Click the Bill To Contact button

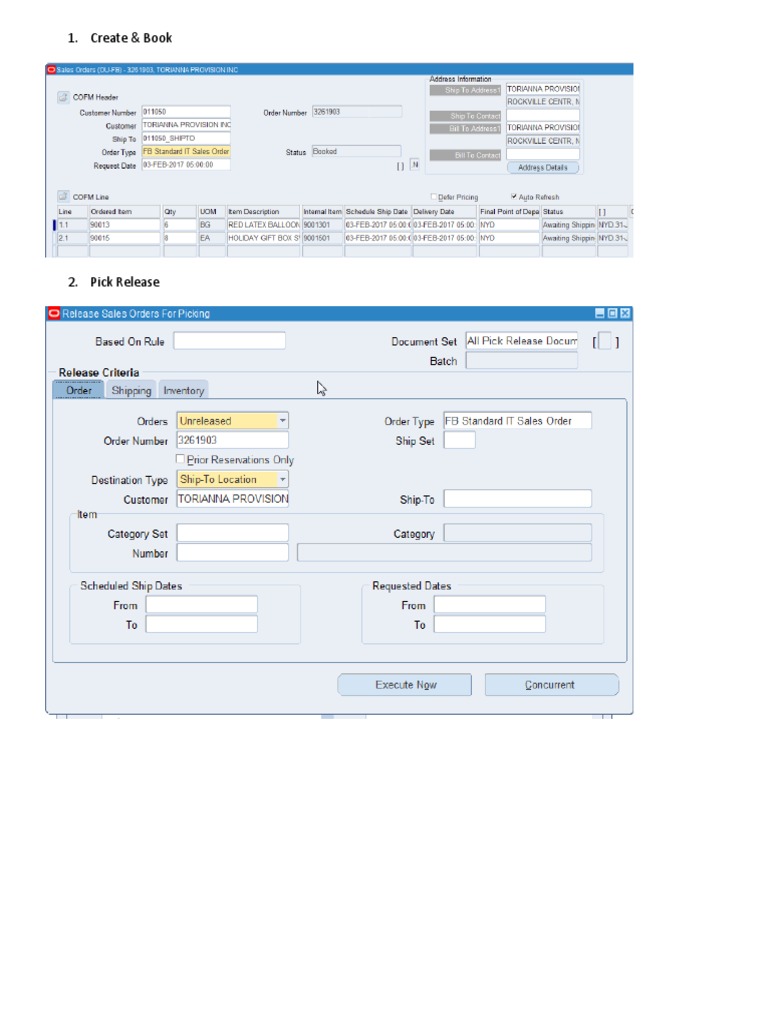pos(465,155)
